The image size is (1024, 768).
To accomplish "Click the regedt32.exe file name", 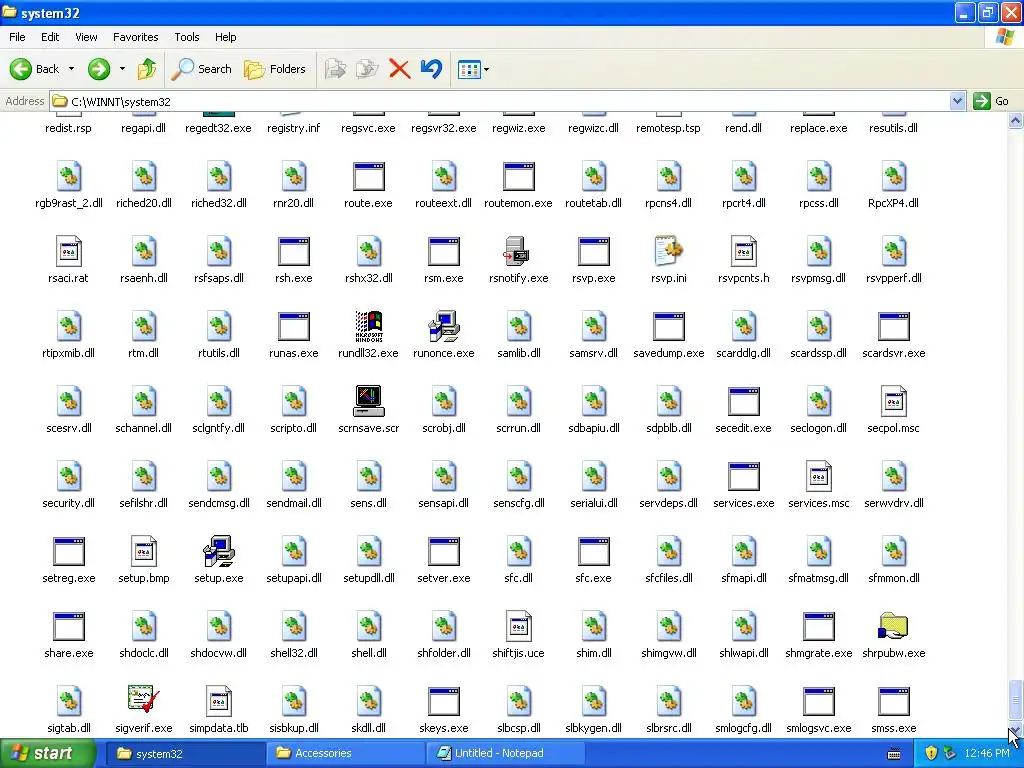I will tap(218, 128).
